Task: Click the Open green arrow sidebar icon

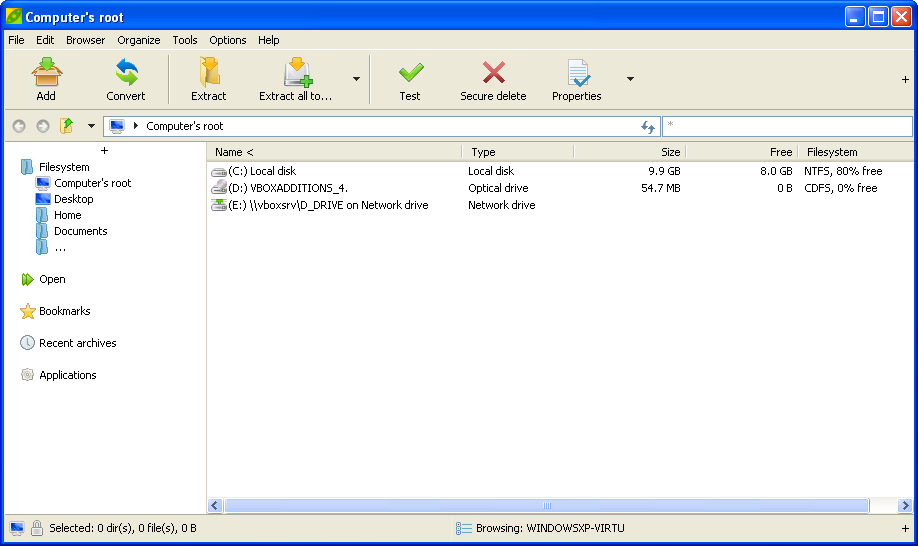Action: click(x=27, y=279)
